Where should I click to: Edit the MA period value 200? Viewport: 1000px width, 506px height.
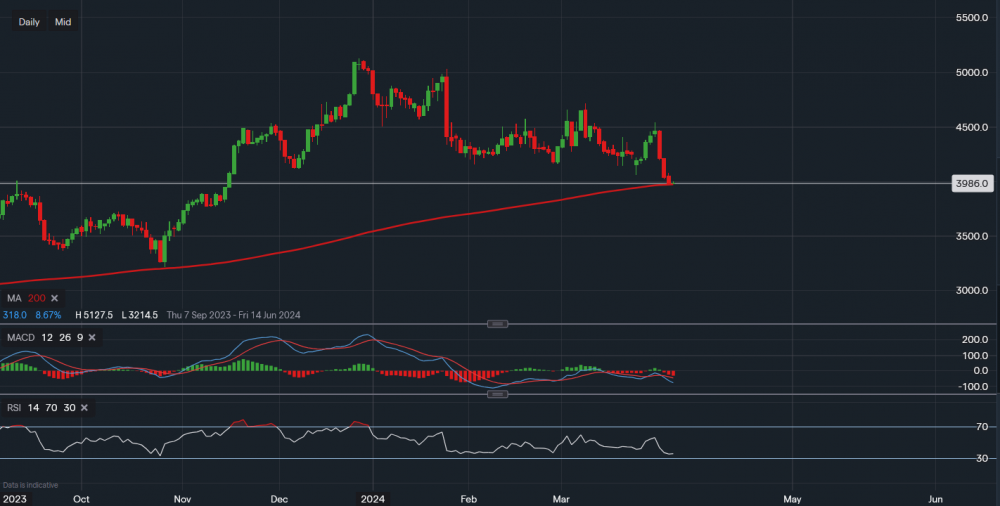36,298
